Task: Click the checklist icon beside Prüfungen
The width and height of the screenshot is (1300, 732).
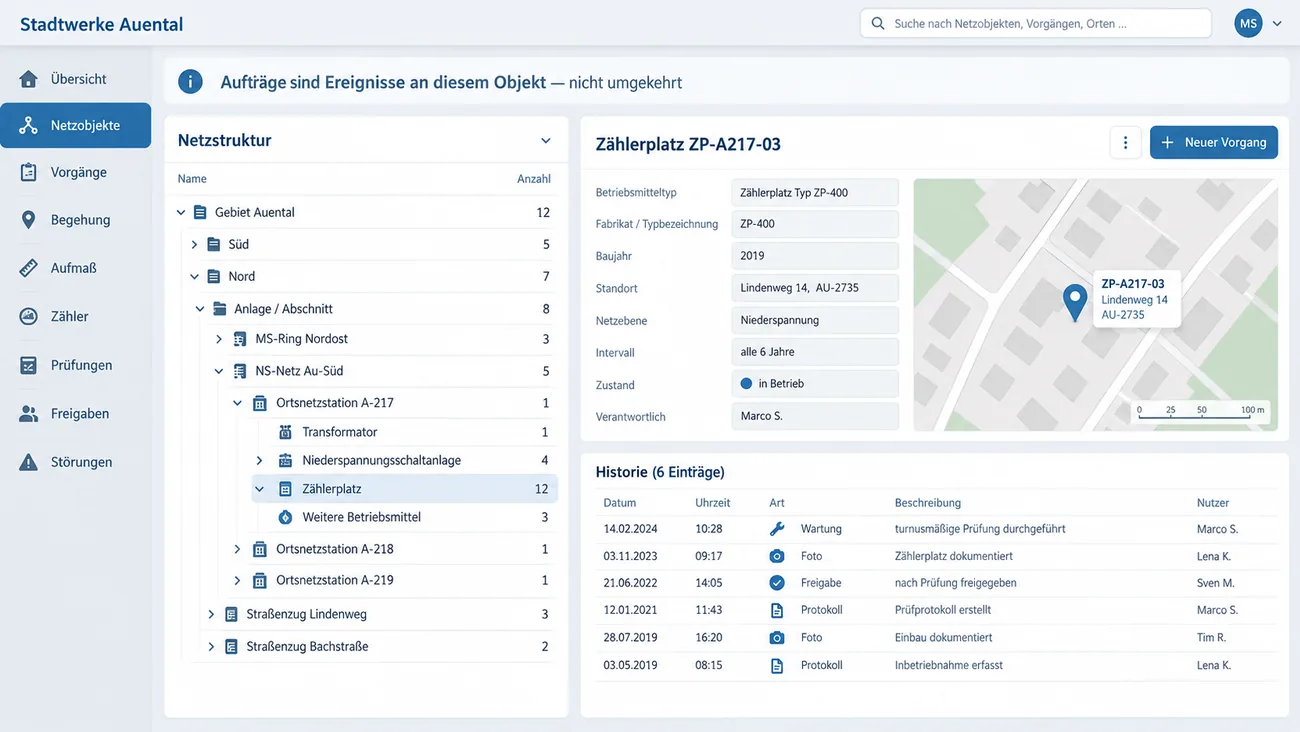Action: tap(28, 365)
